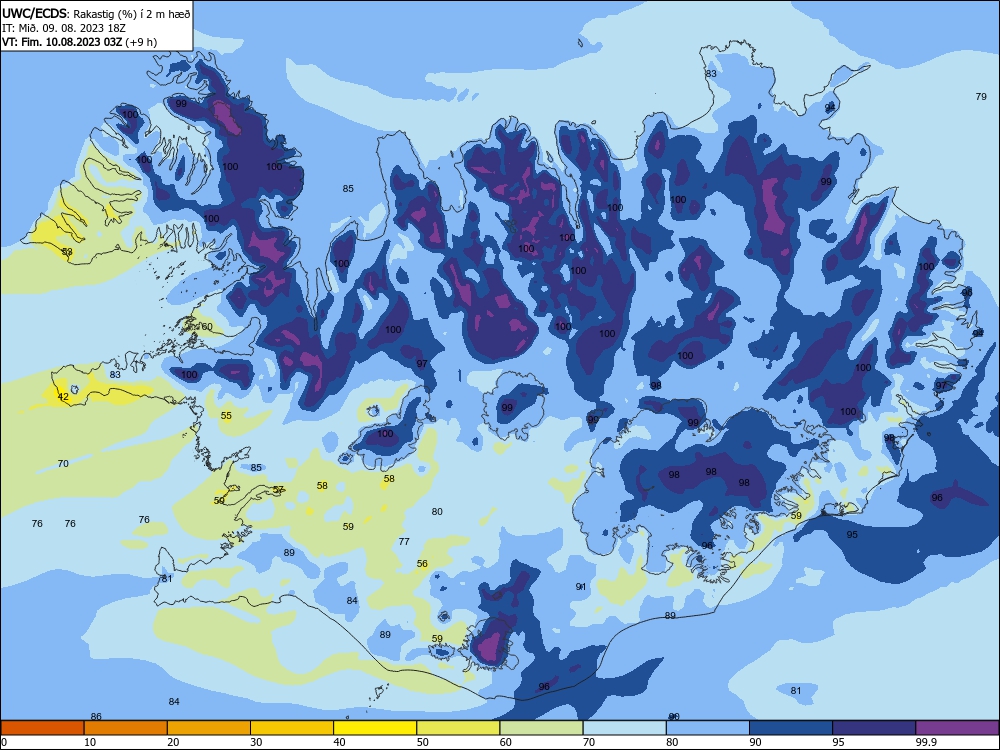Viewport: 1000px width, 750px height.
Task: Click the 'UWC/ECDS: Rakastig (%)' title line
Action: coord(96,13)
